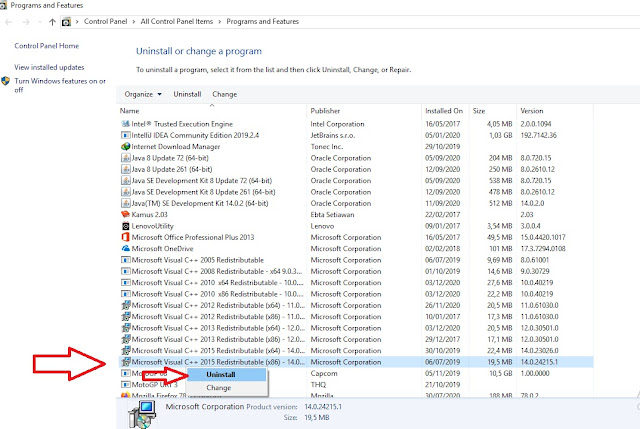Screen dimensions: 640x429
Task: Open the Control Panel Home link
Action: [47, 46]
